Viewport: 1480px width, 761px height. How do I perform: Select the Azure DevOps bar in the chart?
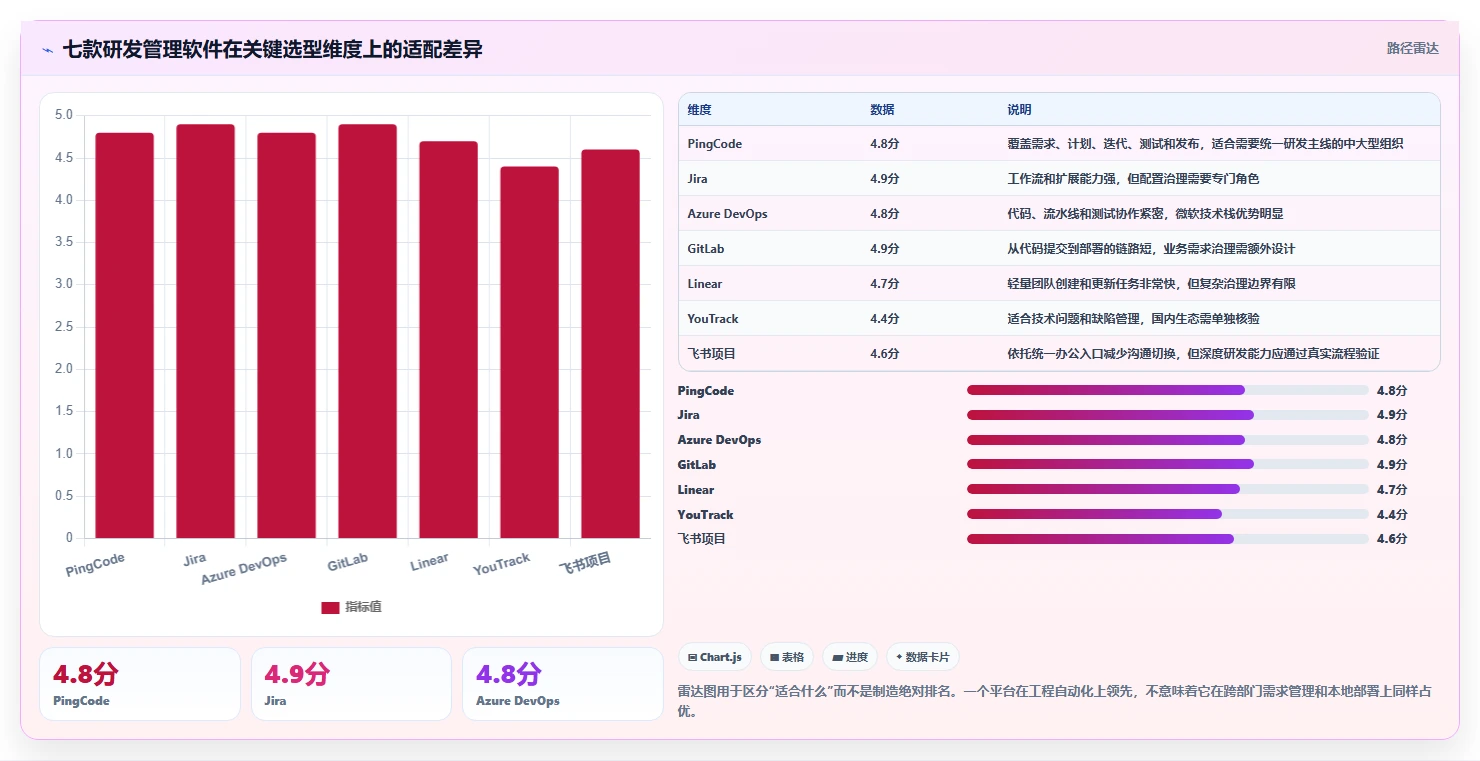pos(286,335)
